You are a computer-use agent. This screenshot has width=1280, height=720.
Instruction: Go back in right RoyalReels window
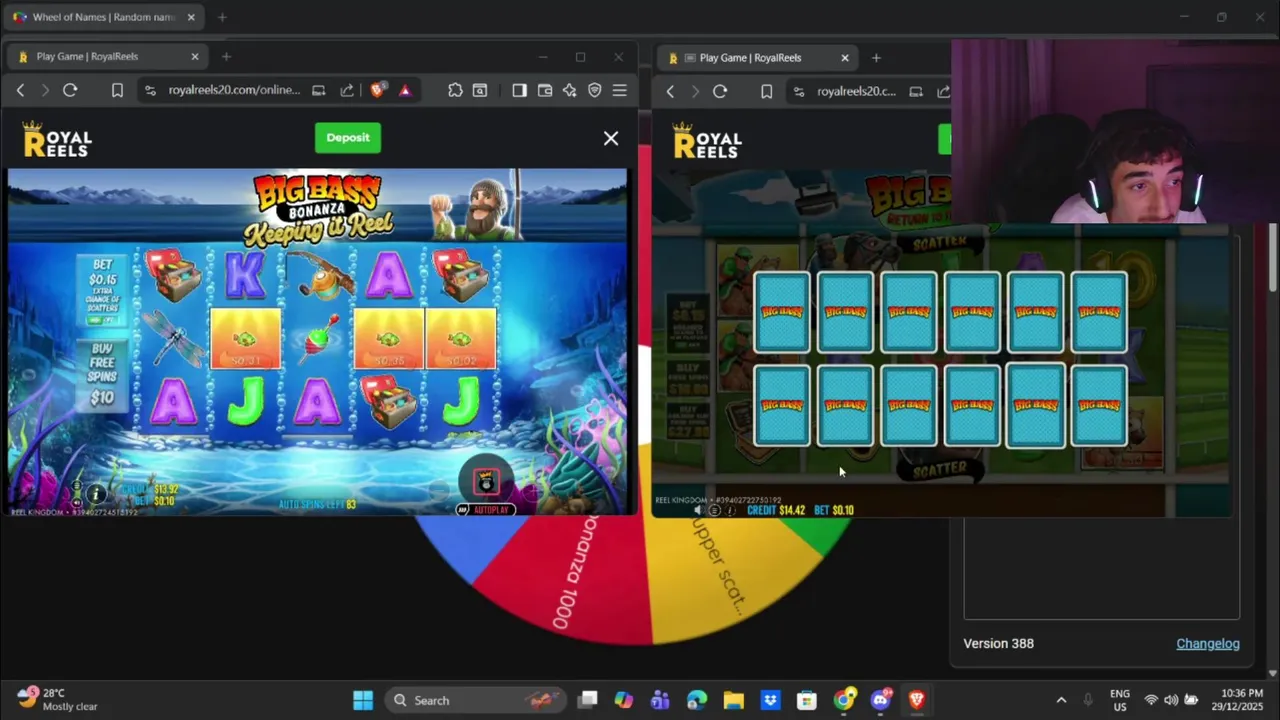coord(670,91)
